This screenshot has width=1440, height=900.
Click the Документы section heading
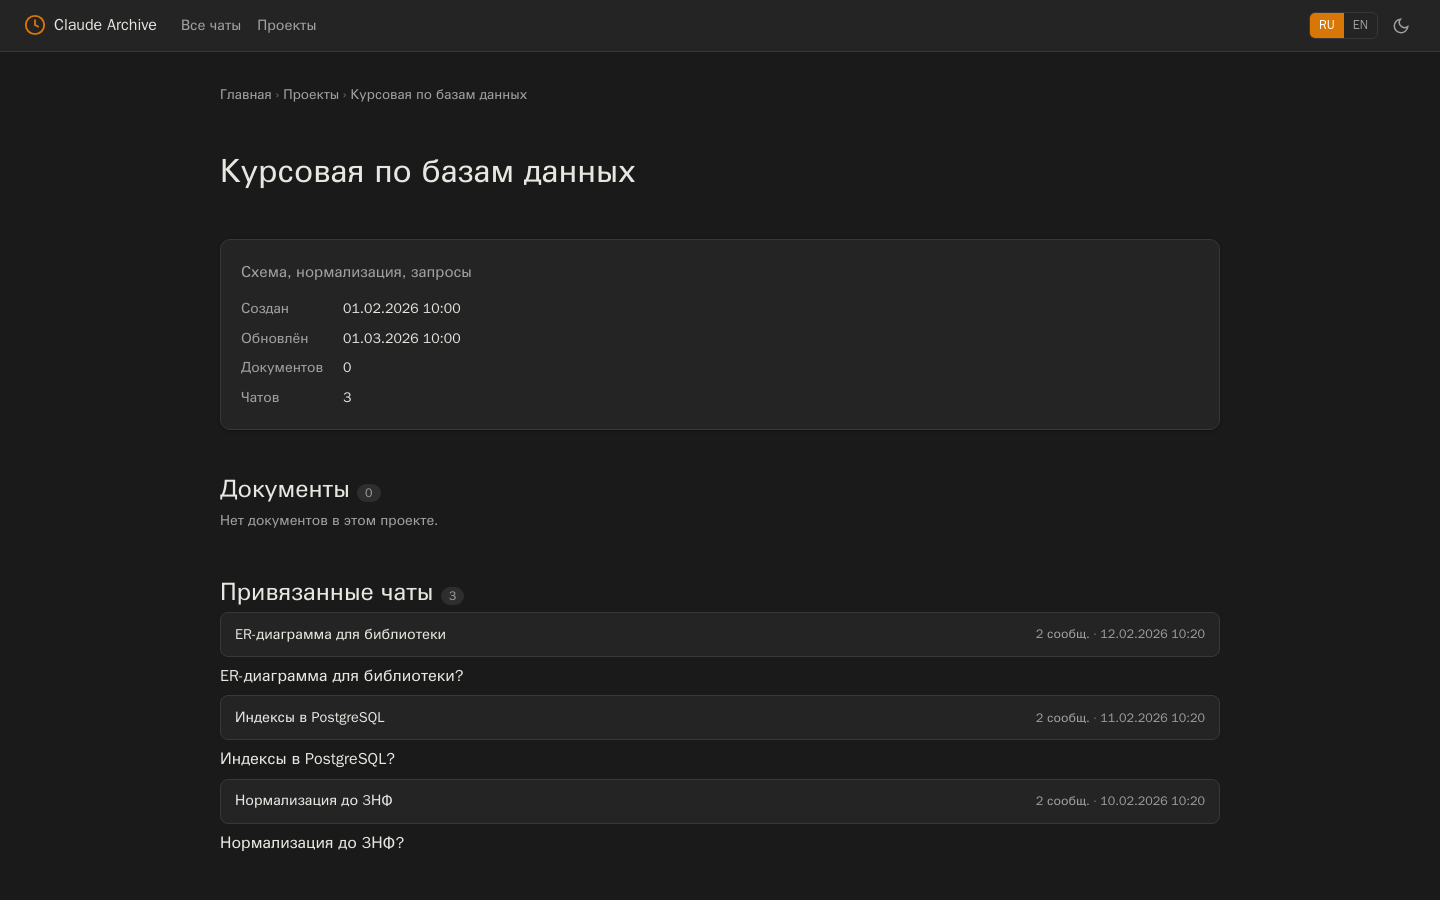pyautogui.click(x=285, y=489)
